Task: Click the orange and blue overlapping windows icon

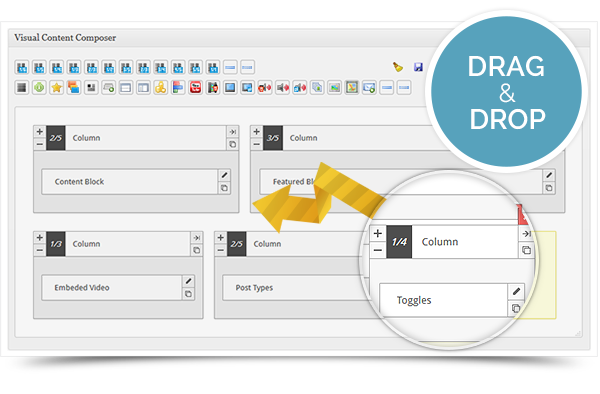Action: click(x=74, y=88)
